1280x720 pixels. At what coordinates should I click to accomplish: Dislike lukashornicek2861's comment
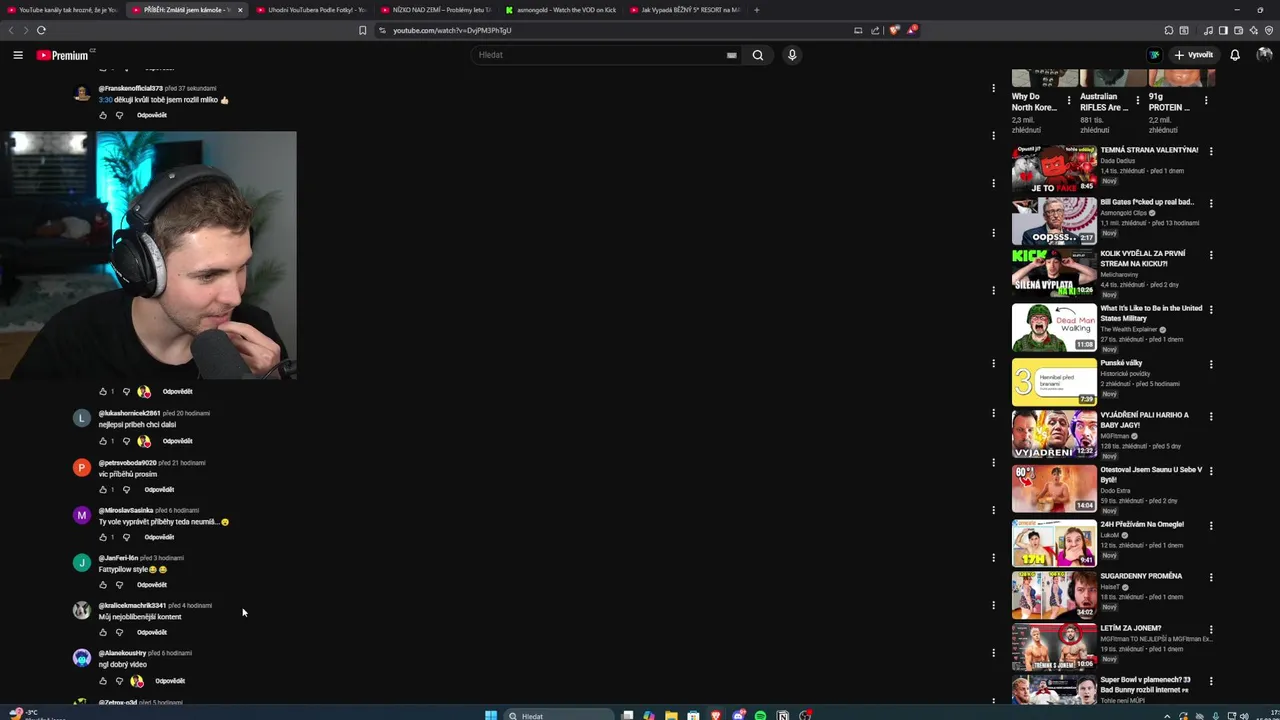126,441
